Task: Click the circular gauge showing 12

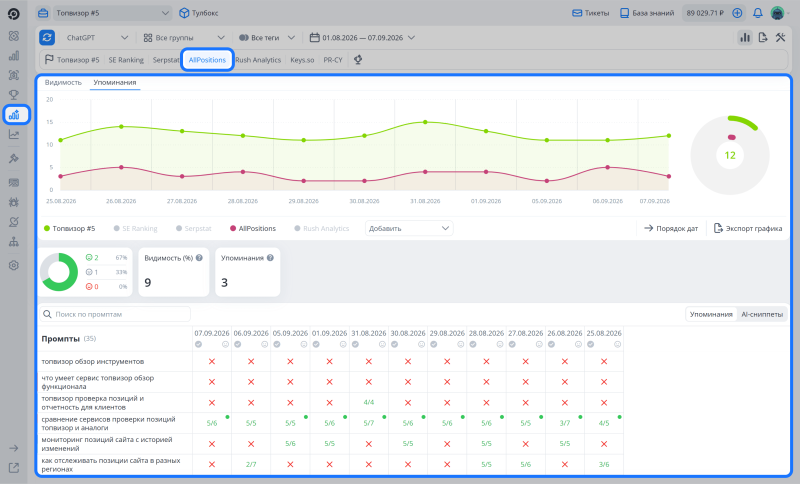Action: (730, 155)
